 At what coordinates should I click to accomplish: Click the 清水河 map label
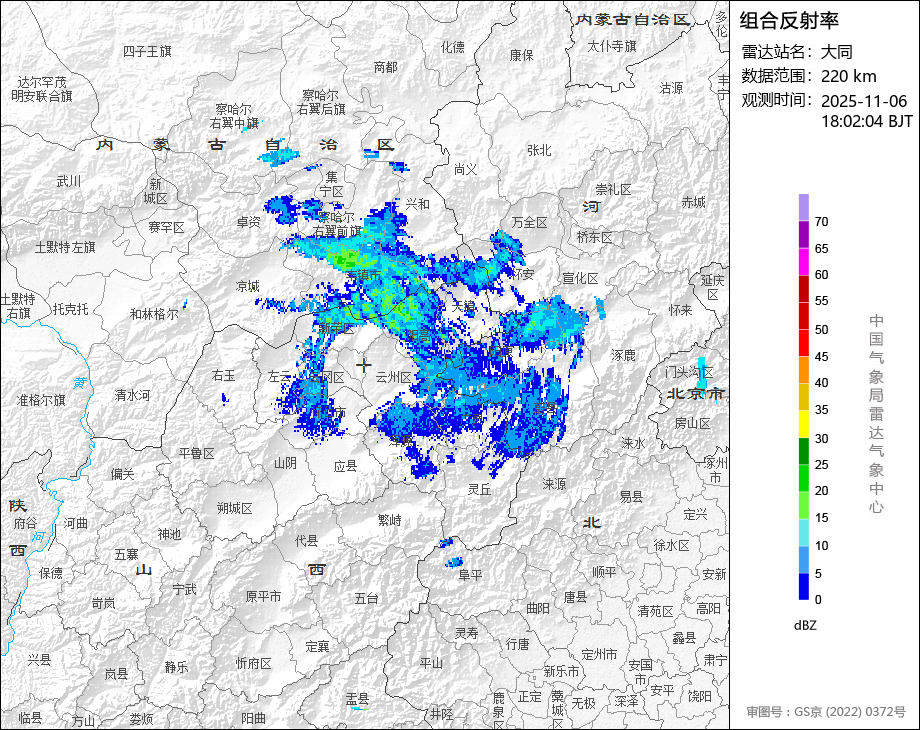(x=132, y=395)
